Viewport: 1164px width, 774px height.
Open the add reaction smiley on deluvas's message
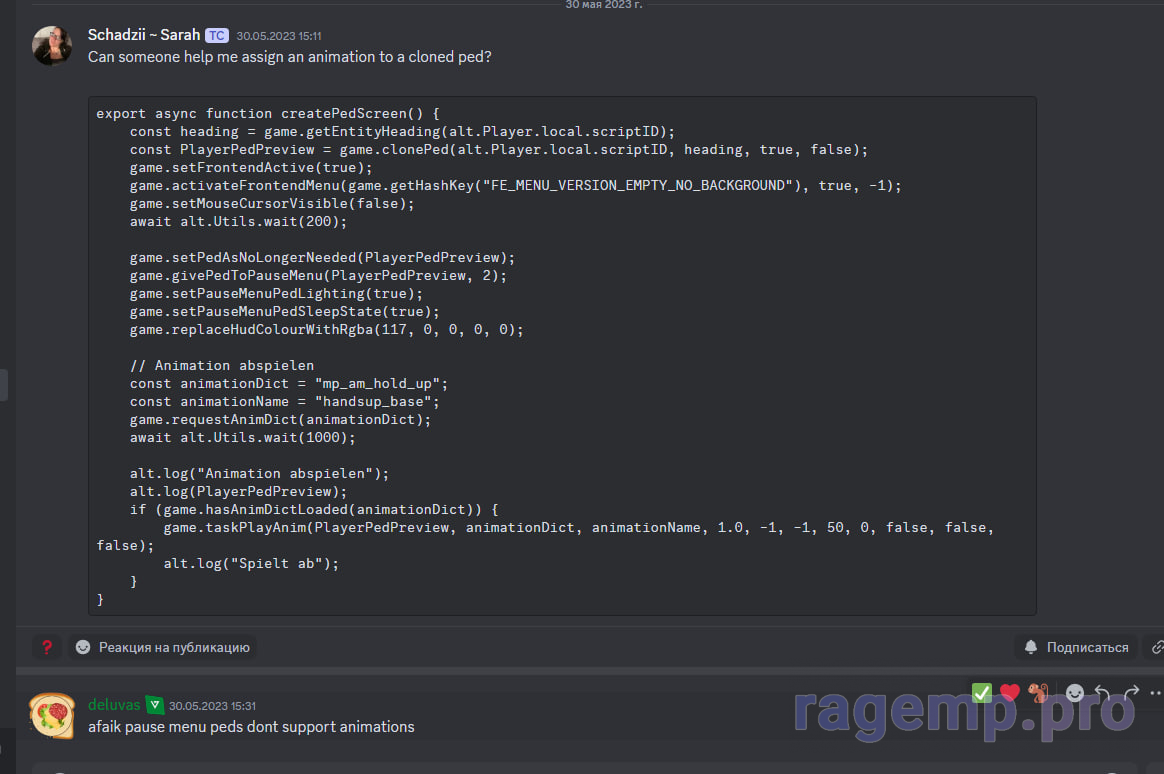(1074, 692)
